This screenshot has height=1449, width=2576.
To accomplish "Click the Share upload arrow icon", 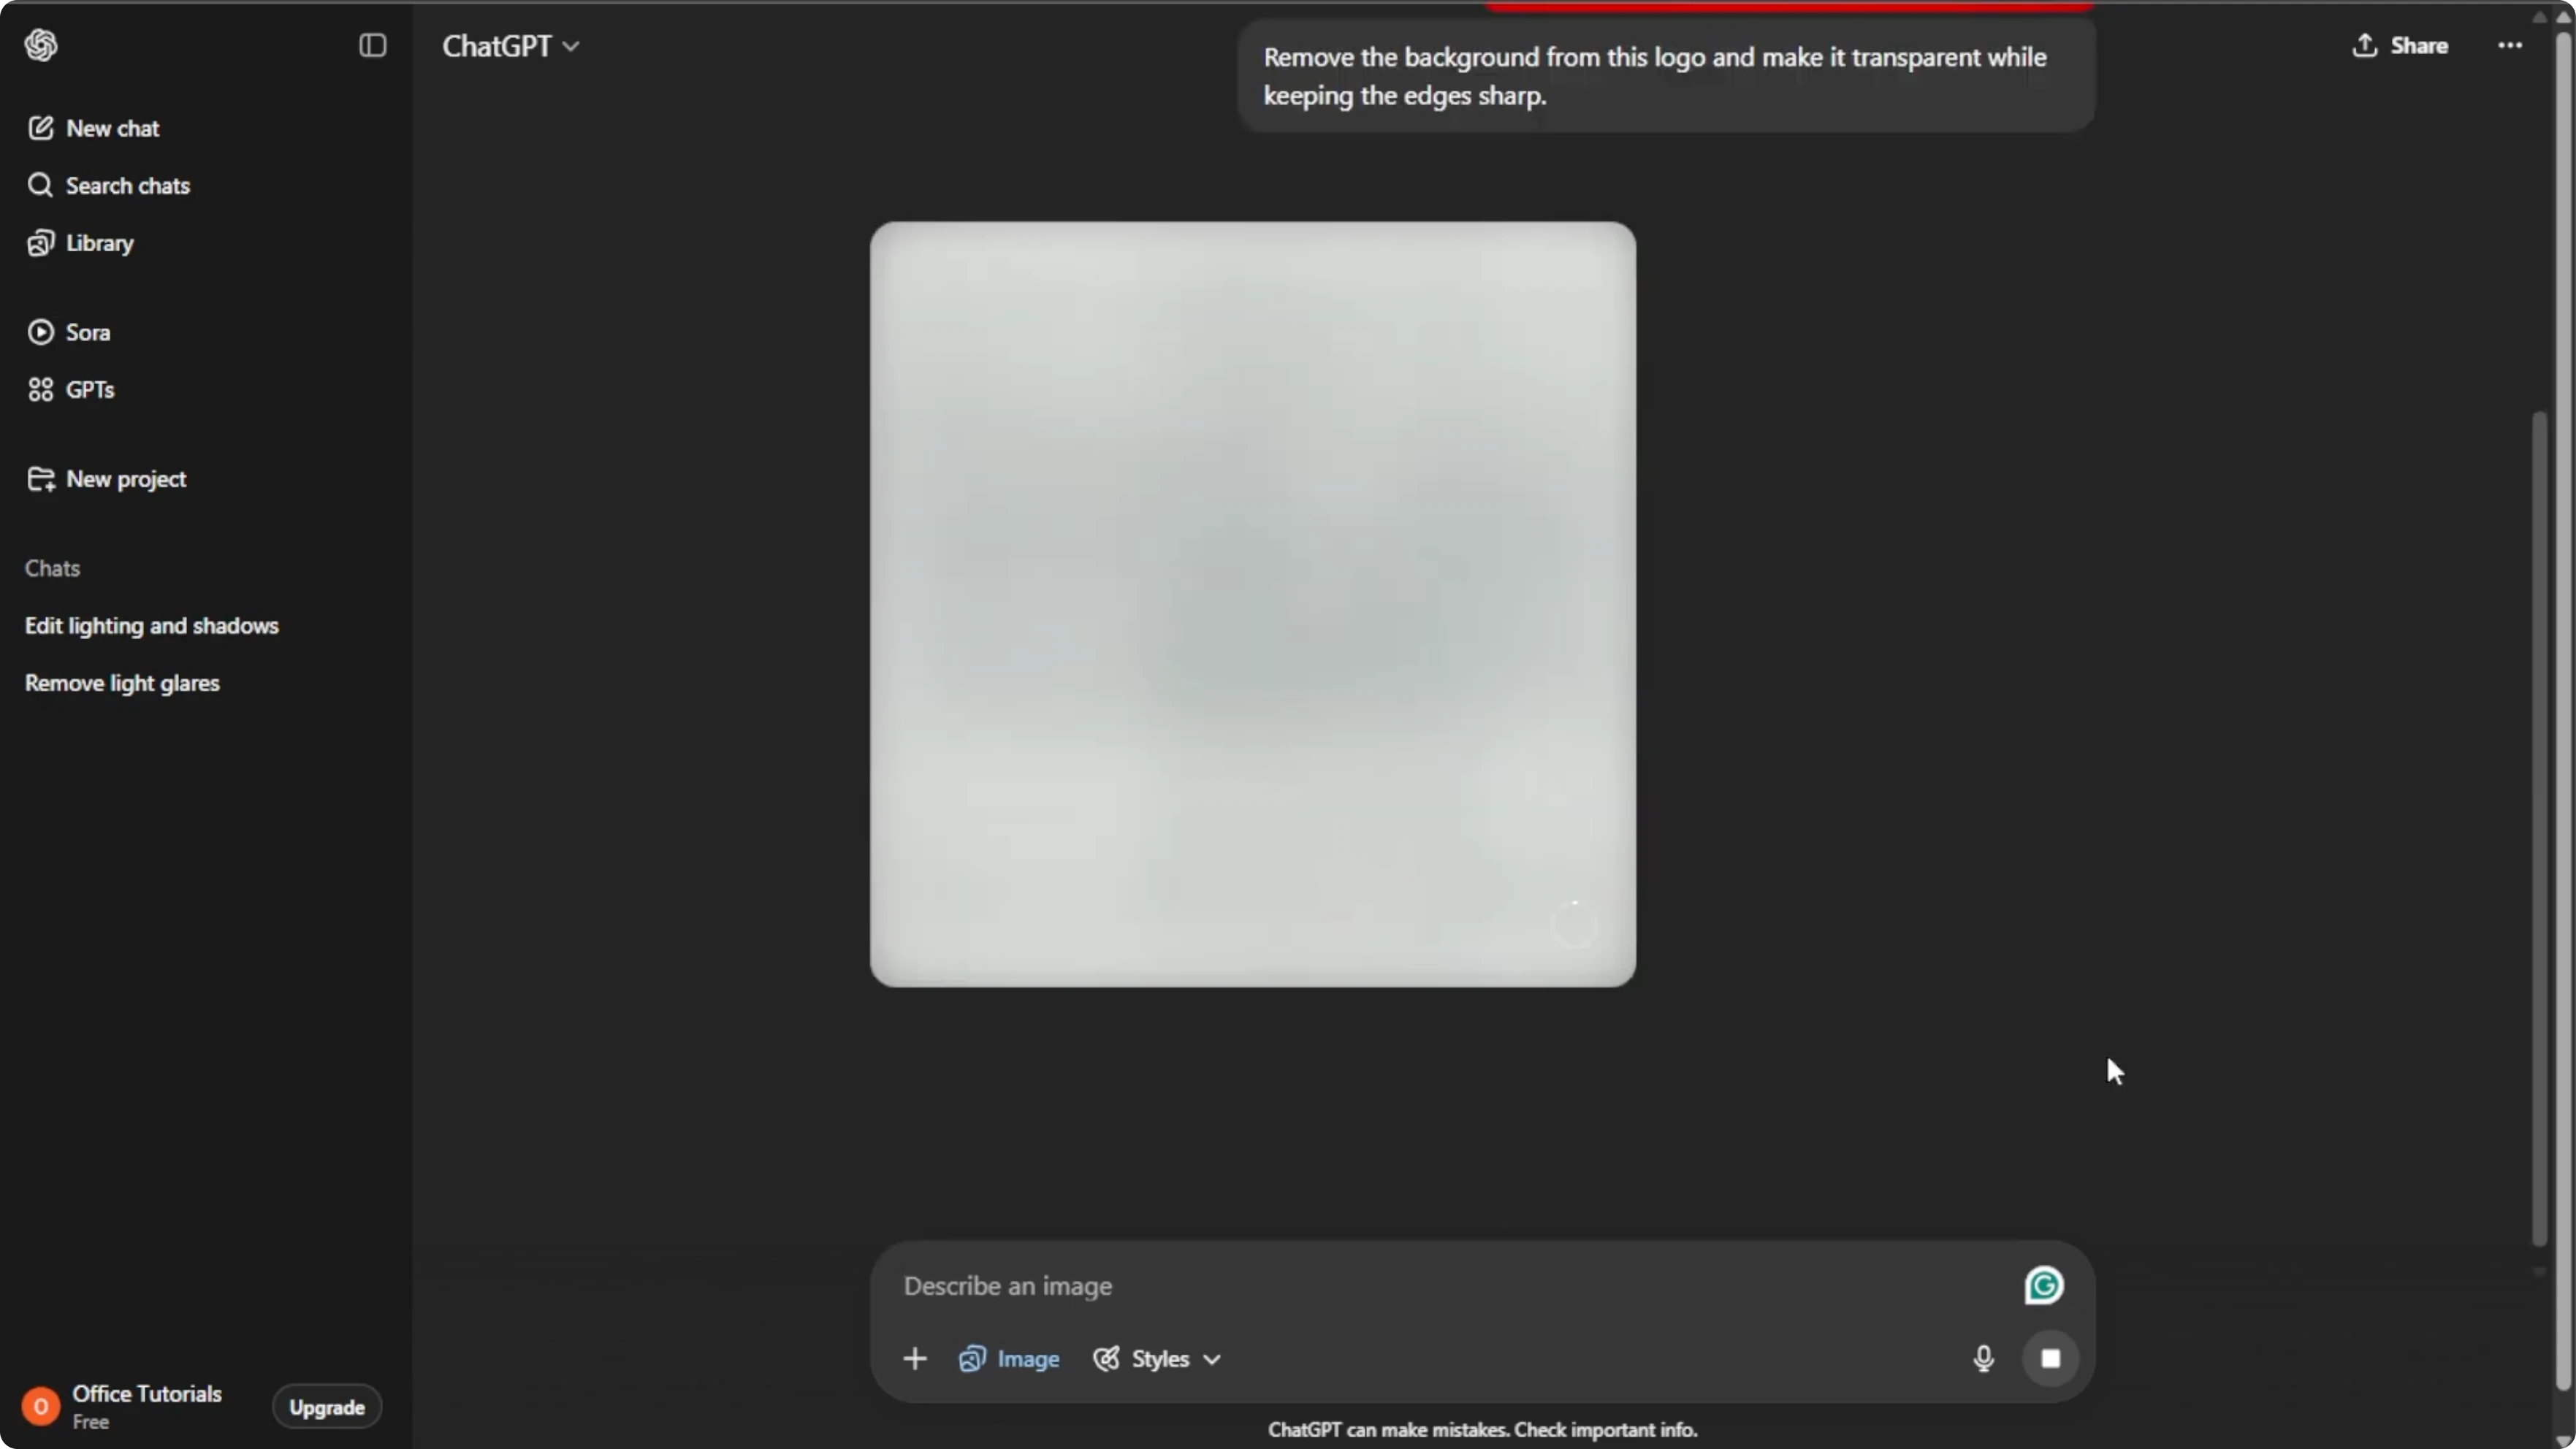I will [x=2364, y=45].
